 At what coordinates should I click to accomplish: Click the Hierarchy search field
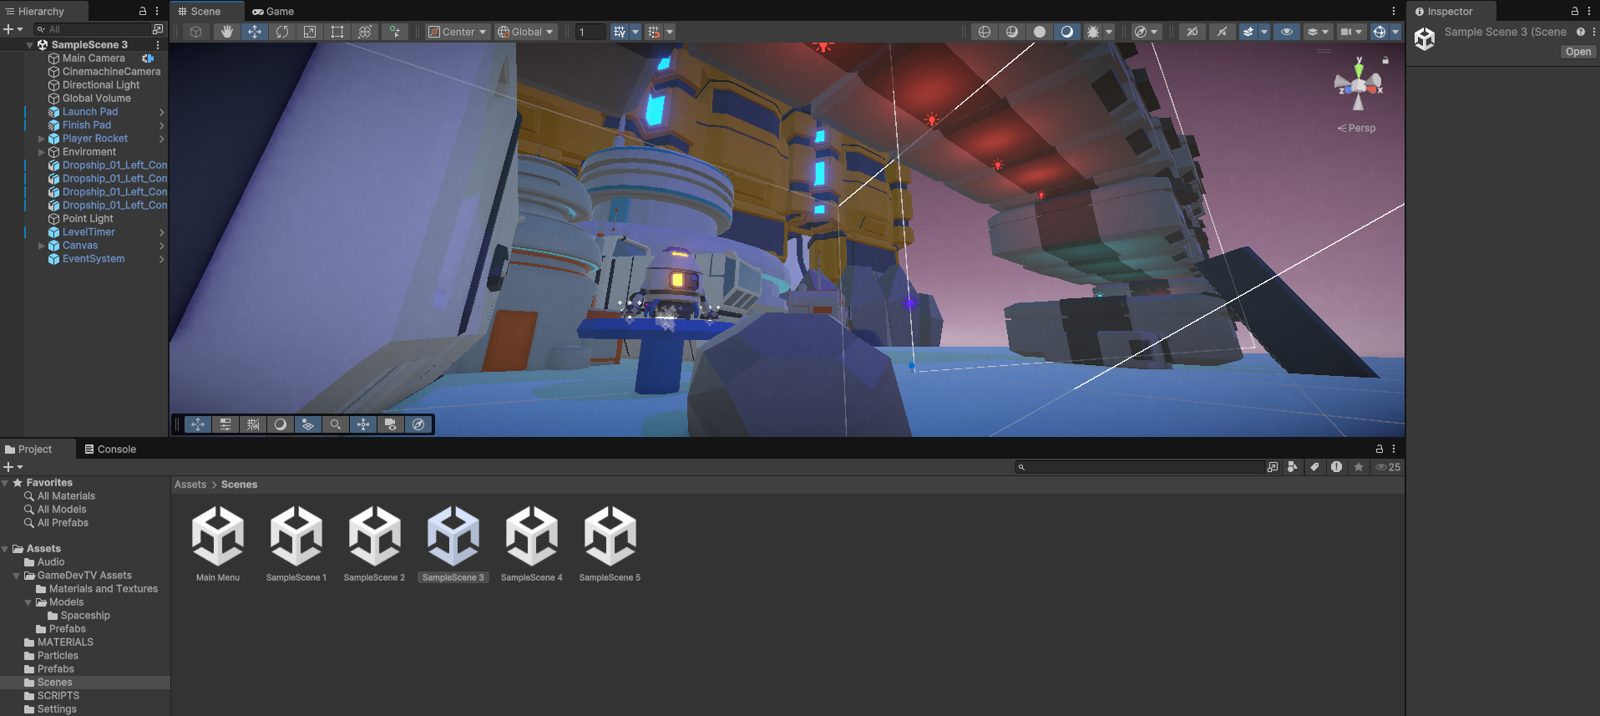pos(90,29)
